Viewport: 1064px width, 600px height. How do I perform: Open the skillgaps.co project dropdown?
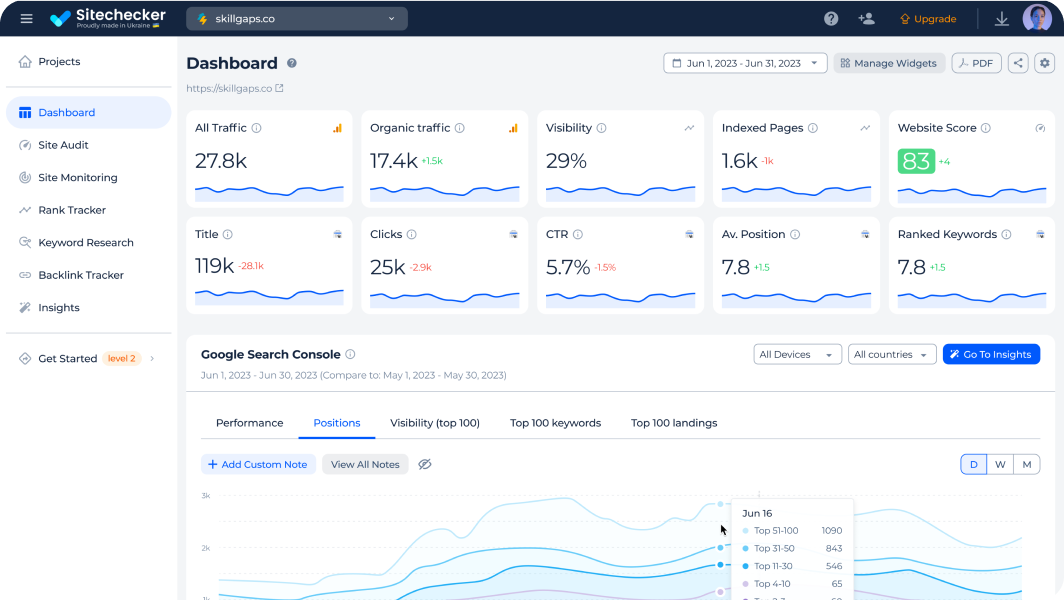pyautogui.click(x=297, y=18)
